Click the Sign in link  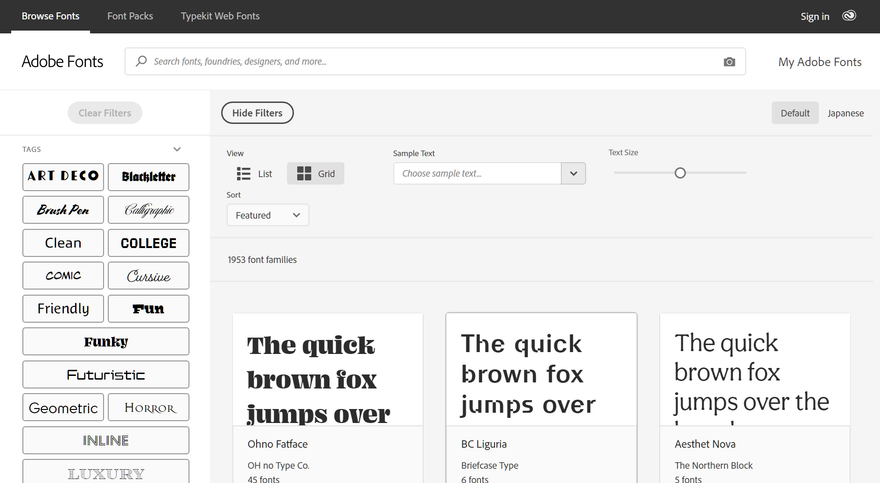(815, 16)
